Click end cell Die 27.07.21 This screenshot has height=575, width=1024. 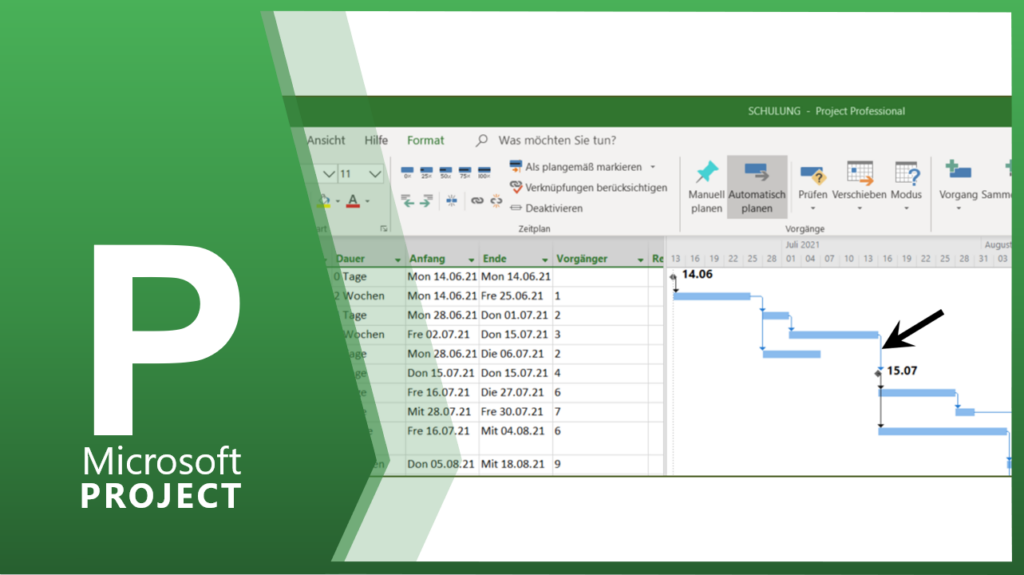[516, 392]
